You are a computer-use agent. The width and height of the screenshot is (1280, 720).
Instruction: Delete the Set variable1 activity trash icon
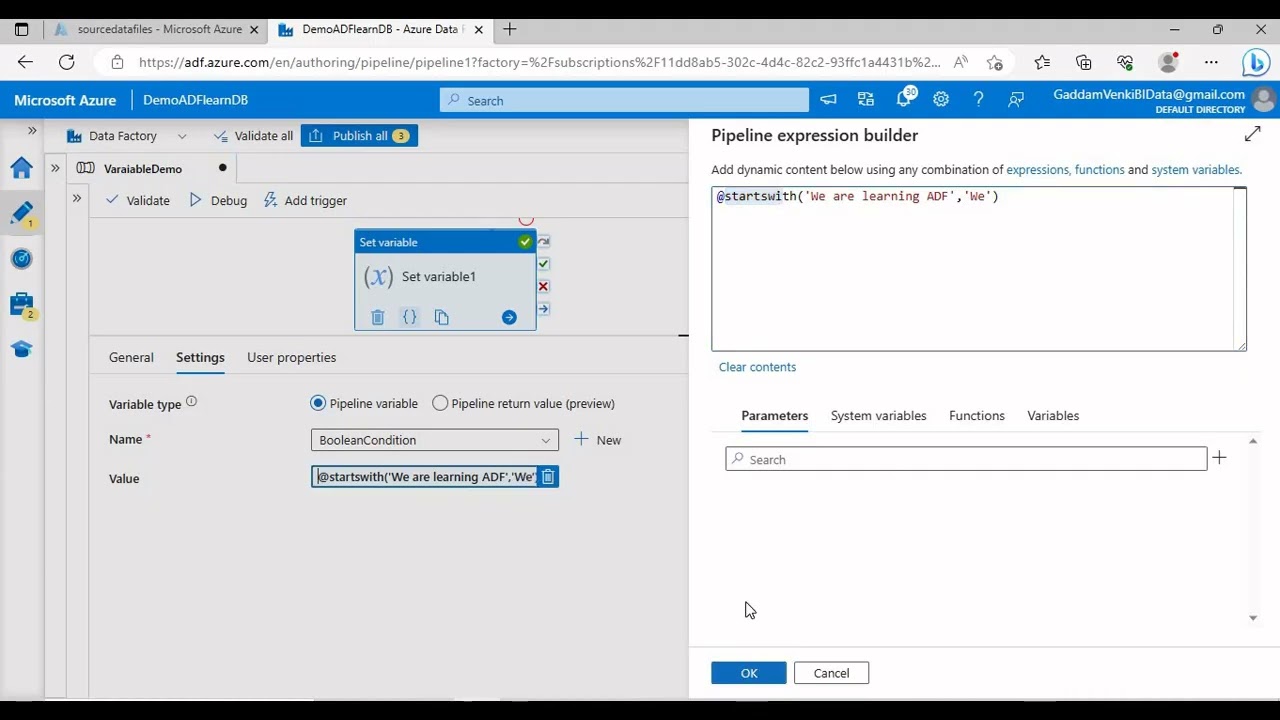point(377,317)
